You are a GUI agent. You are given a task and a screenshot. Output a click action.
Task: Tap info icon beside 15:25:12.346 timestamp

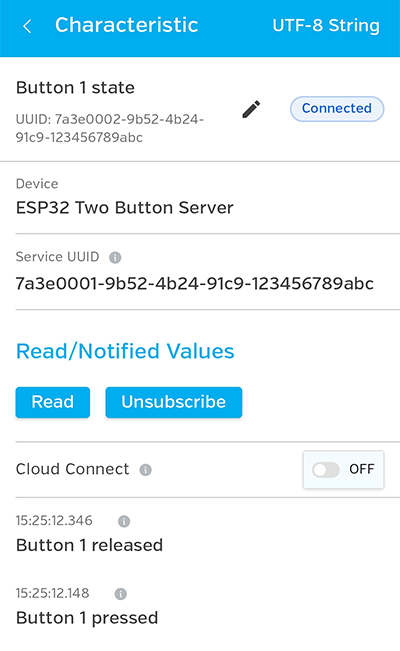pos(124,521)
